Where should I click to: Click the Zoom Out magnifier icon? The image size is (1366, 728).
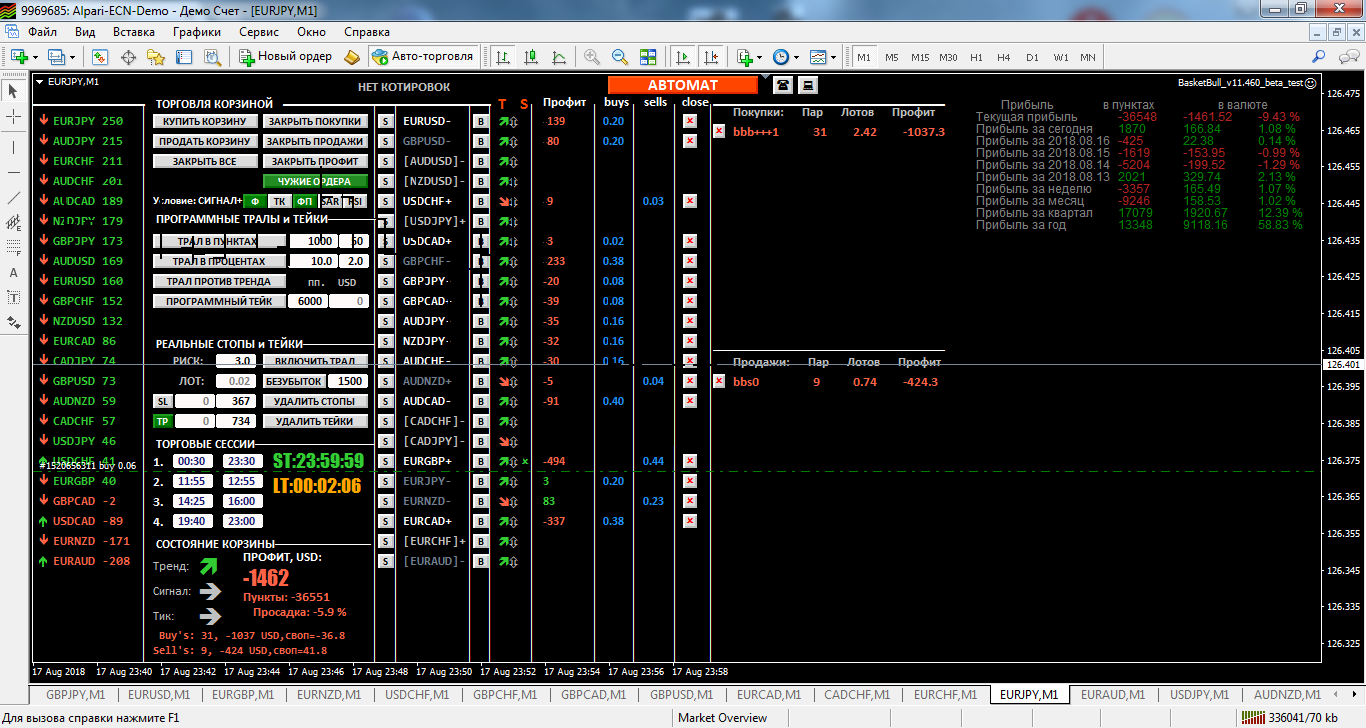[620, 57]
